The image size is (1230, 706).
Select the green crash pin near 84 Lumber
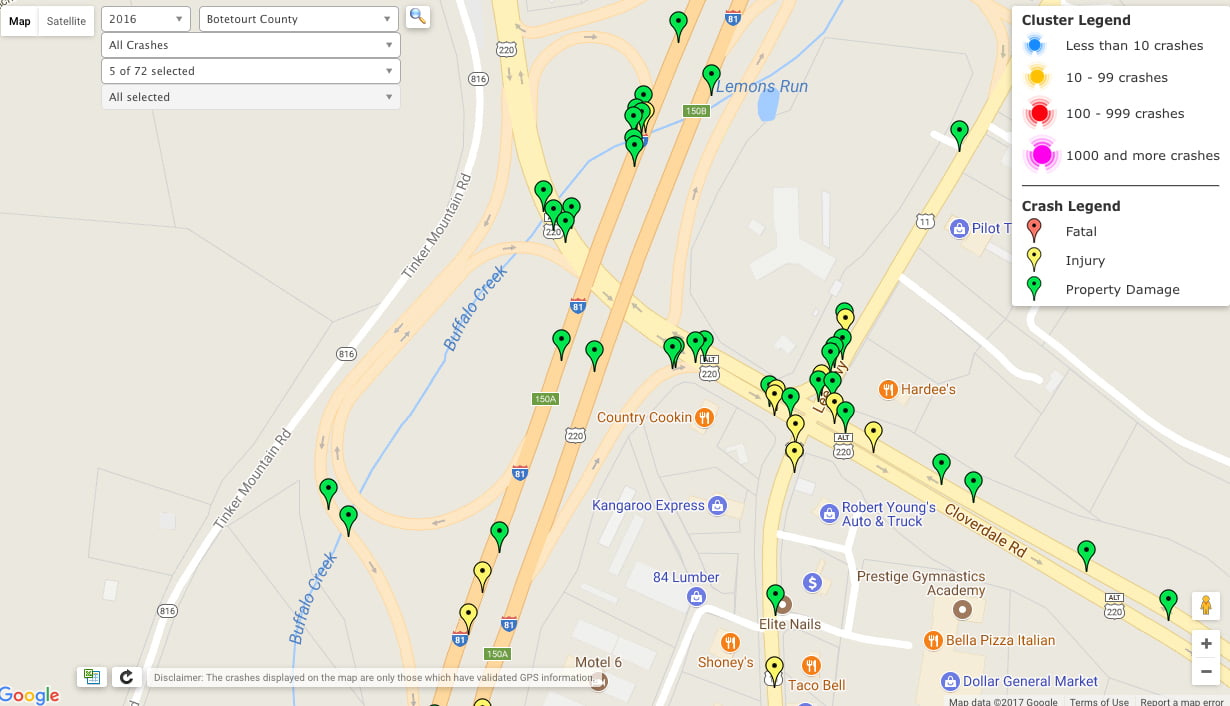tap(775, 594)
